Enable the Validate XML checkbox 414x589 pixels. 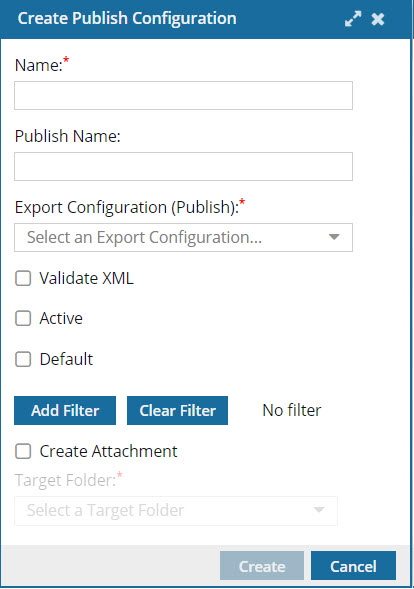[23, 278]
